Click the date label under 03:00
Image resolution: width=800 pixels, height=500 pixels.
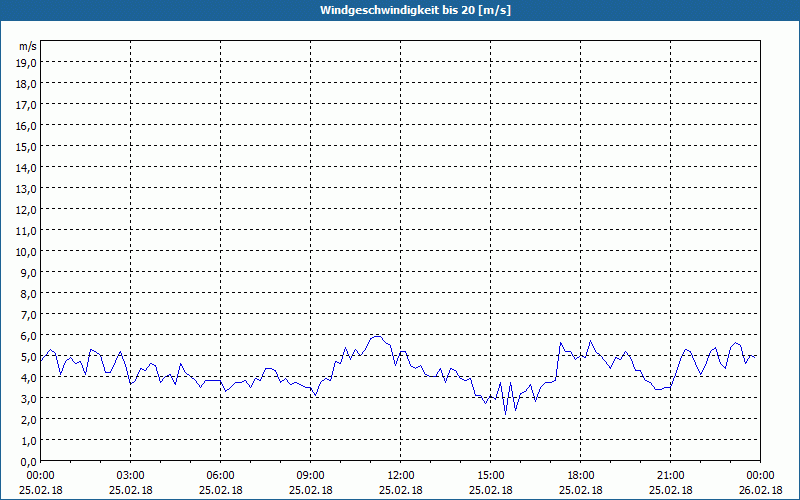tap(131, 490)
